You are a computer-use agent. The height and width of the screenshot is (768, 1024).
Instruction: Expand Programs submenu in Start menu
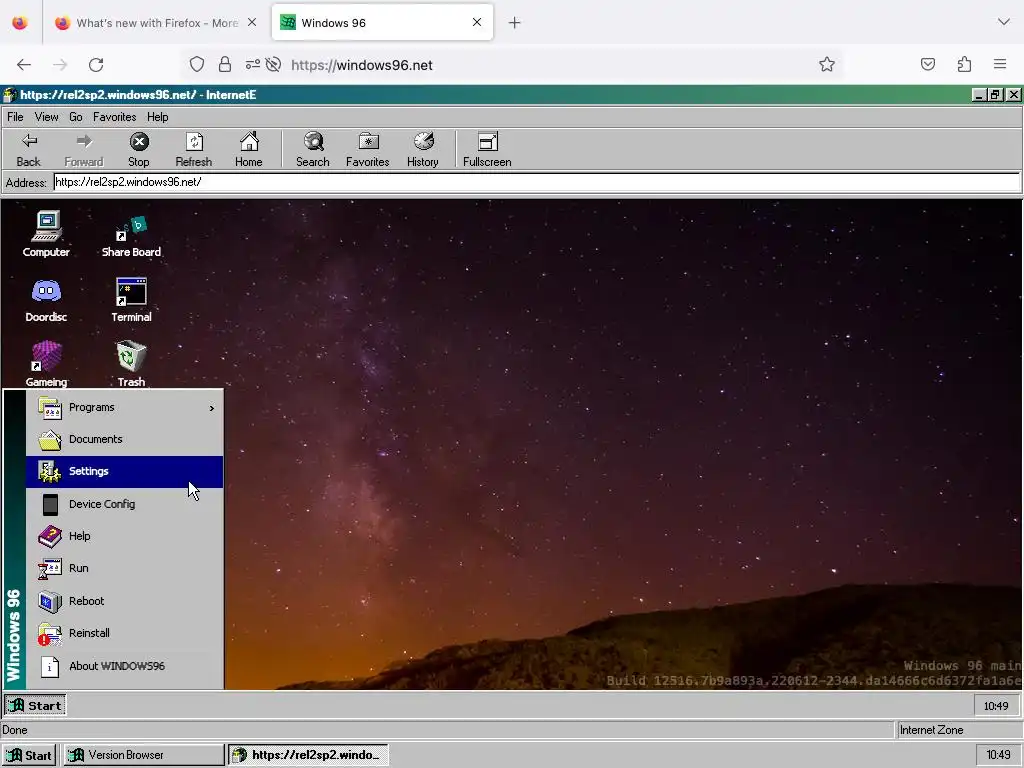pos(125,407)
